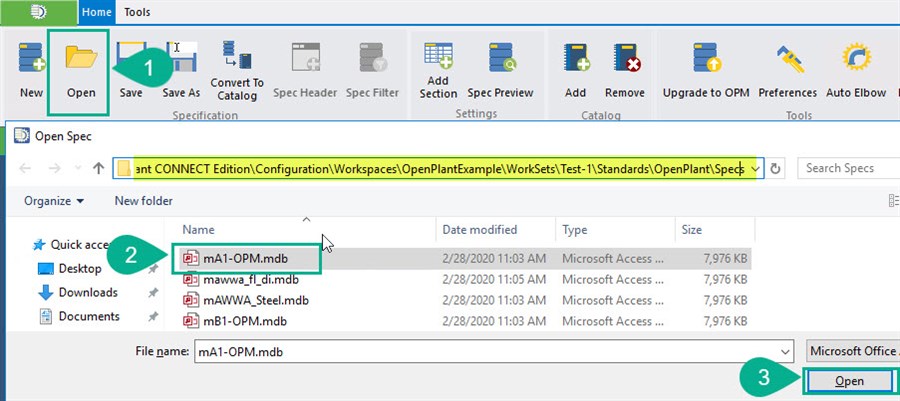Click mawwa_fl_di.mdb 2/28/2020 11:05 AM date
The image size is (900, 401).
(x=494, y=280)
